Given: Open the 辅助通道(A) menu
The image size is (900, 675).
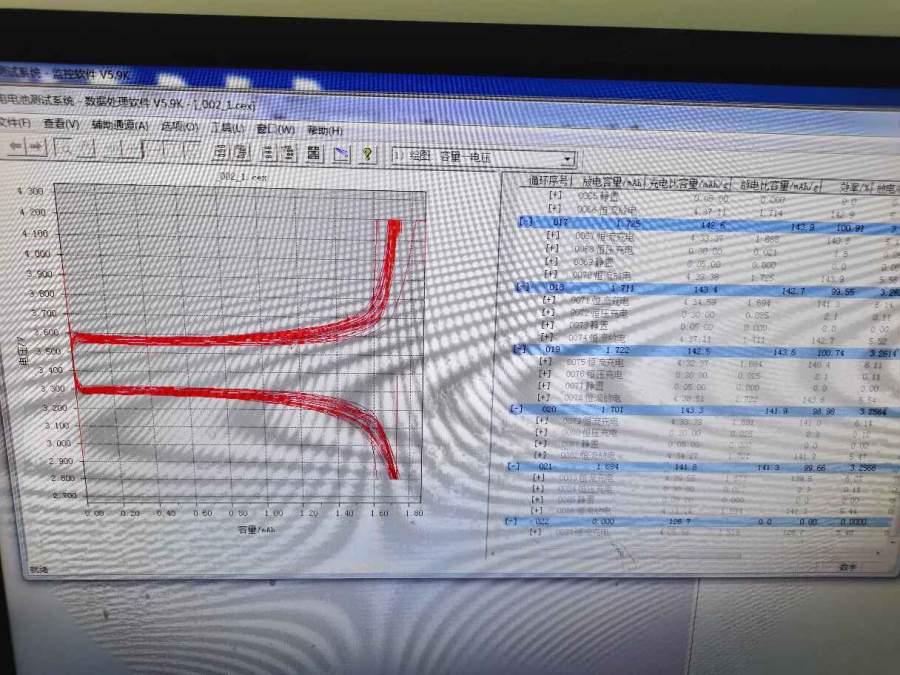Looking at the screenshot, I should pyautogui.click(x=120, y=125).
